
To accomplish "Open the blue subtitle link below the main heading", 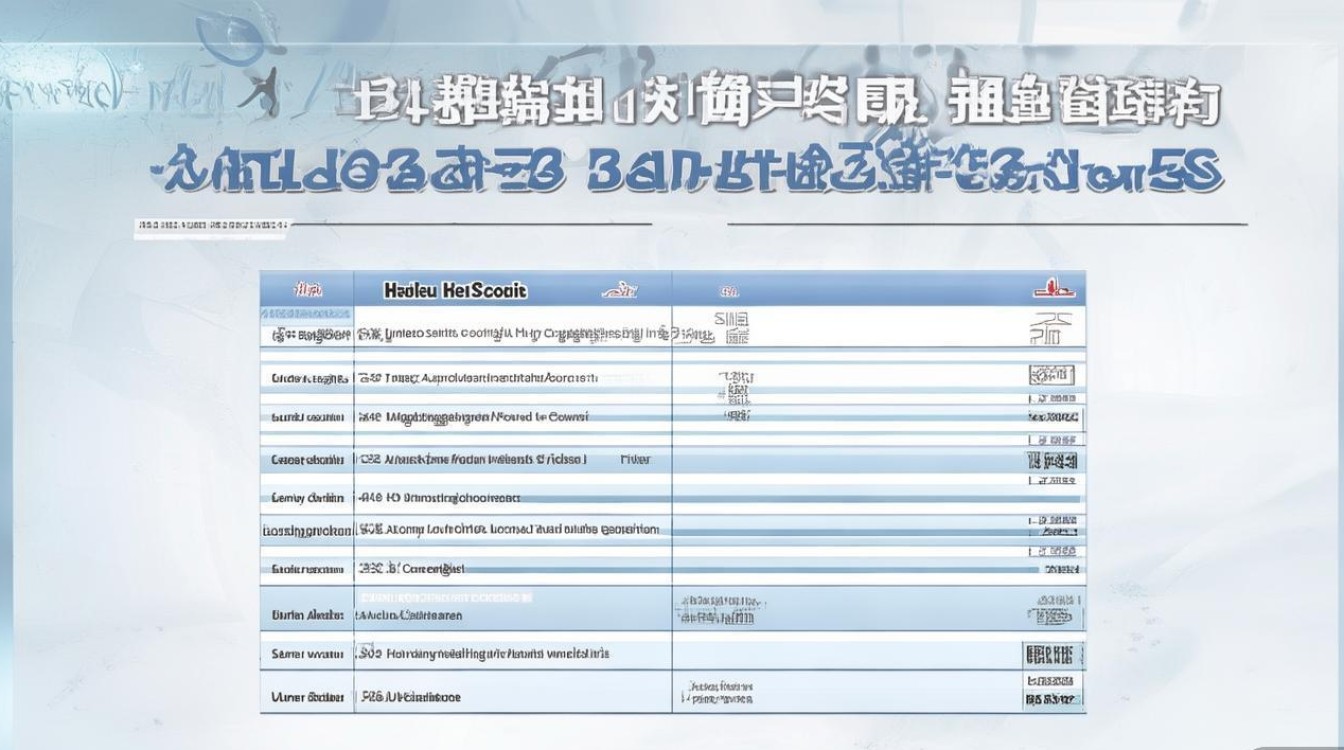I will [x=672, y=170].
